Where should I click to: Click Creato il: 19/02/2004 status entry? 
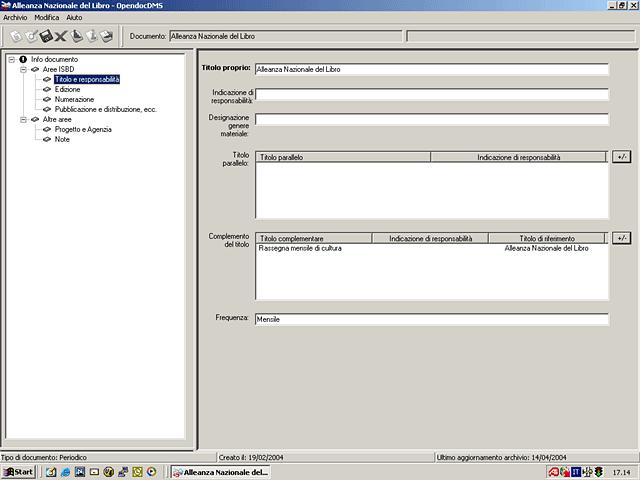[251, 458]
